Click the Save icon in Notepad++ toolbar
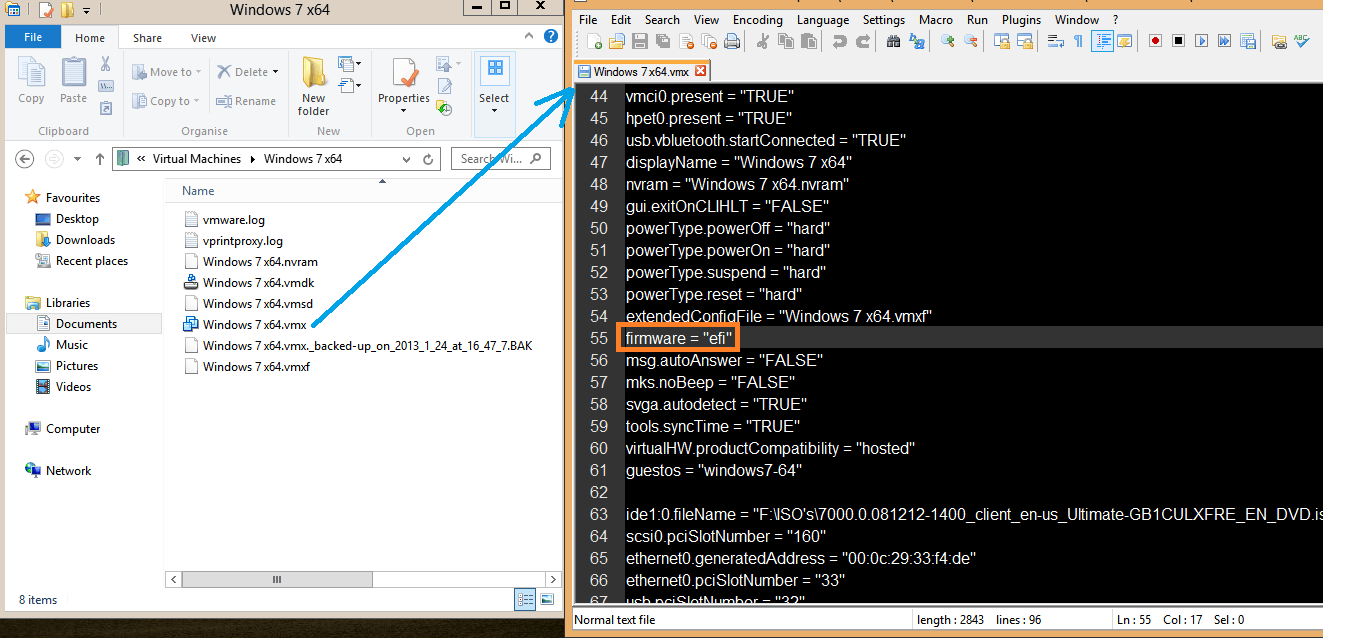 (x=638, y=41)
